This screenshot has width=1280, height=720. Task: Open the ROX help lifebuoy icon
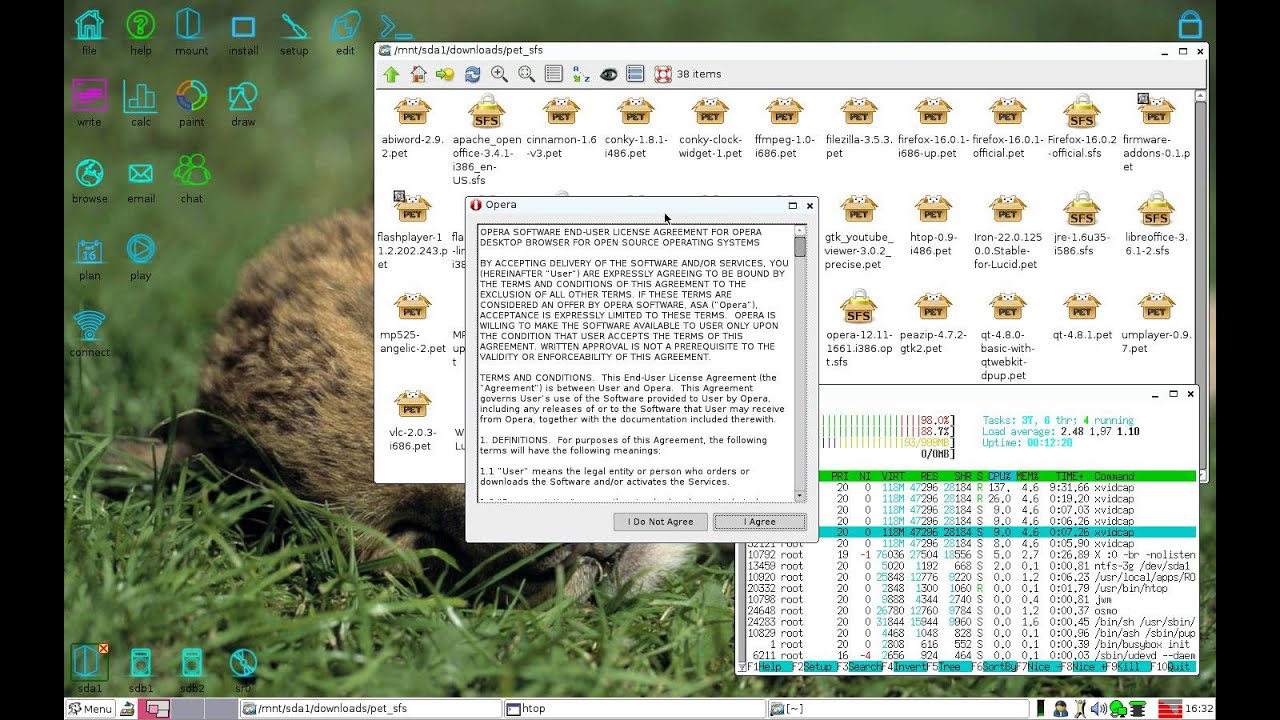coord(662,74)
